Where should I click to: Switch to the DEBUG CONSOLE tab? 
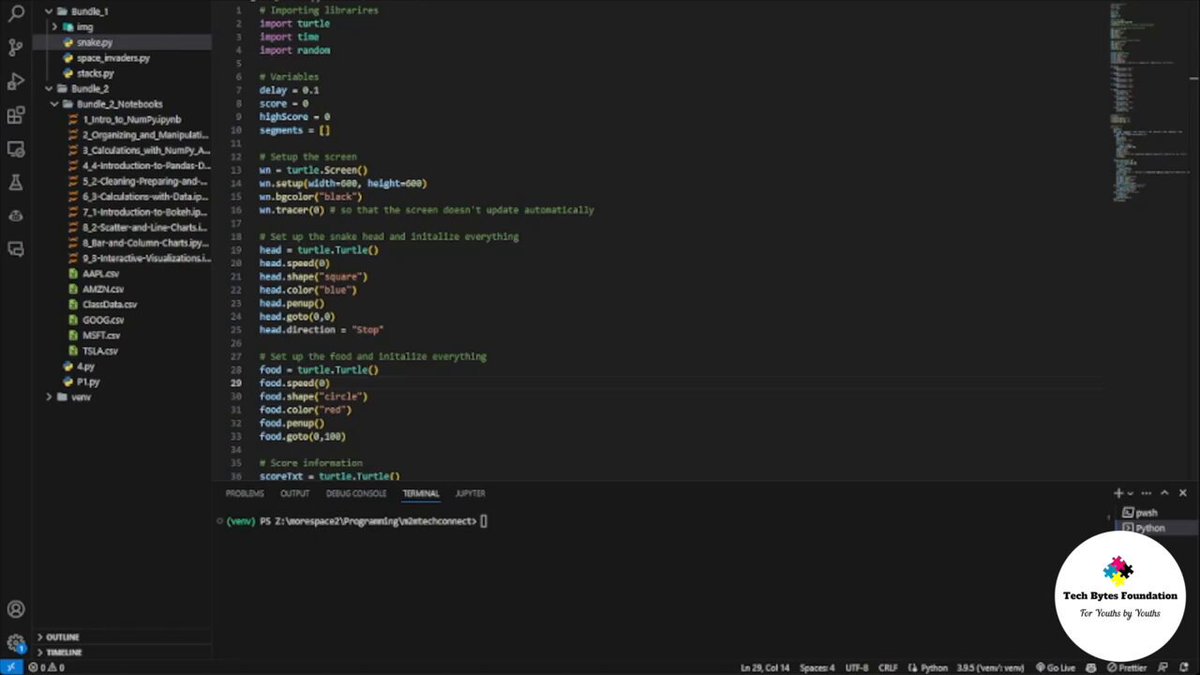(356, 494)
